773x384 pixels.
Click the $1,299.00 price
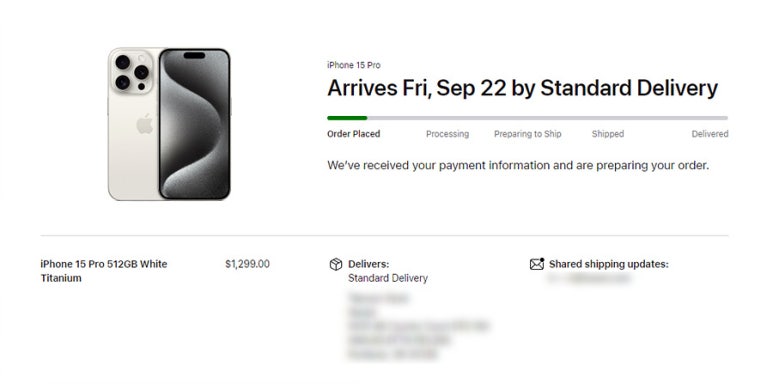click(x=247, y=264)
